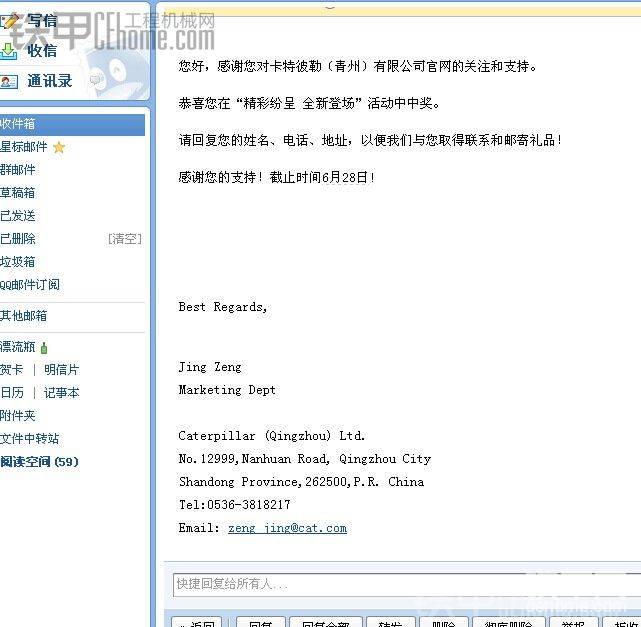Click the 回复全部 reply-all button
The width and height of the screenshot is (641, 627).
[326, 622]
